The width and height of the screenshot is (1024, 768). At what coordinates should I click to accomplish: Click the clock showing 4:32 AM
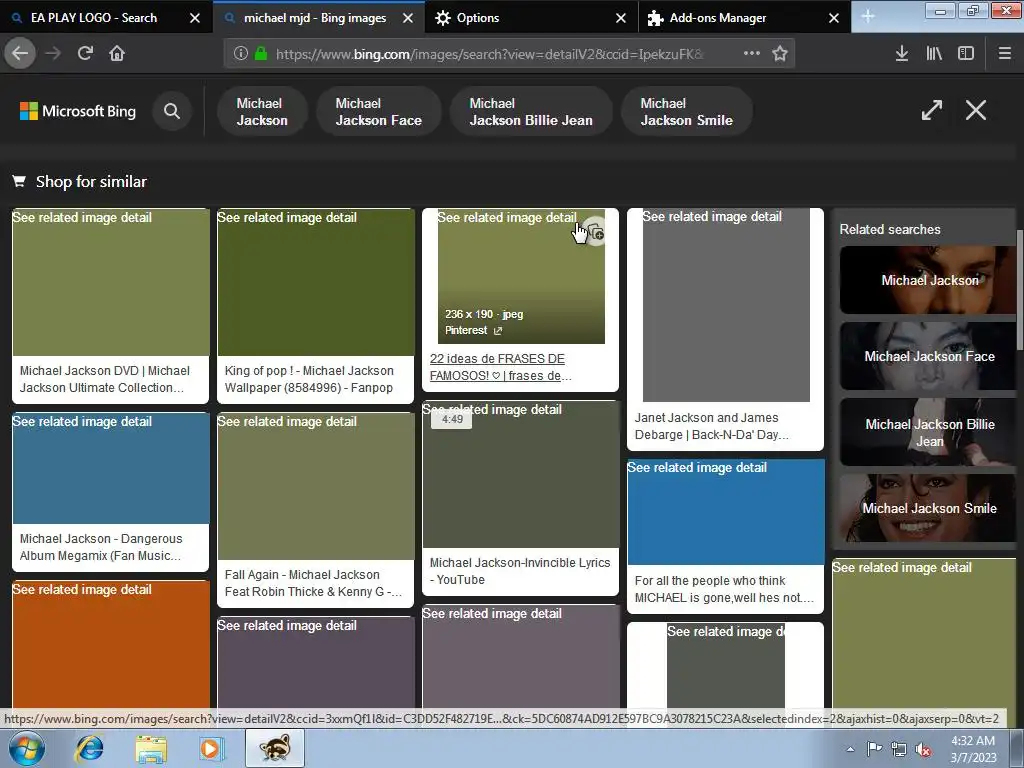coord(973,741)
